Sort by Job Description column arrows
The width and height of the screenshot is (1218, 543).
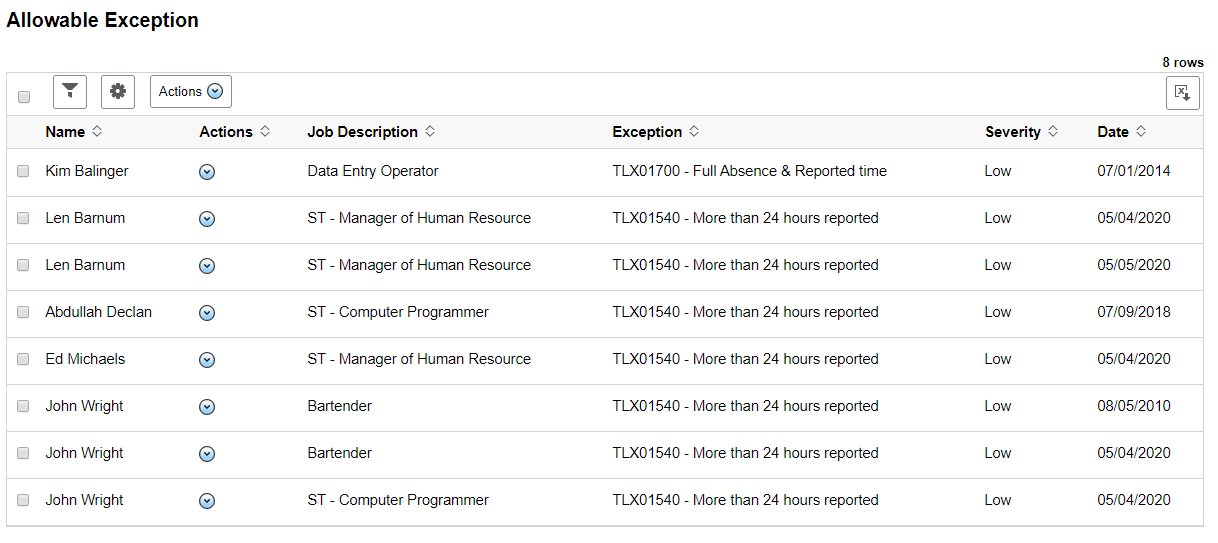[430, 132]
